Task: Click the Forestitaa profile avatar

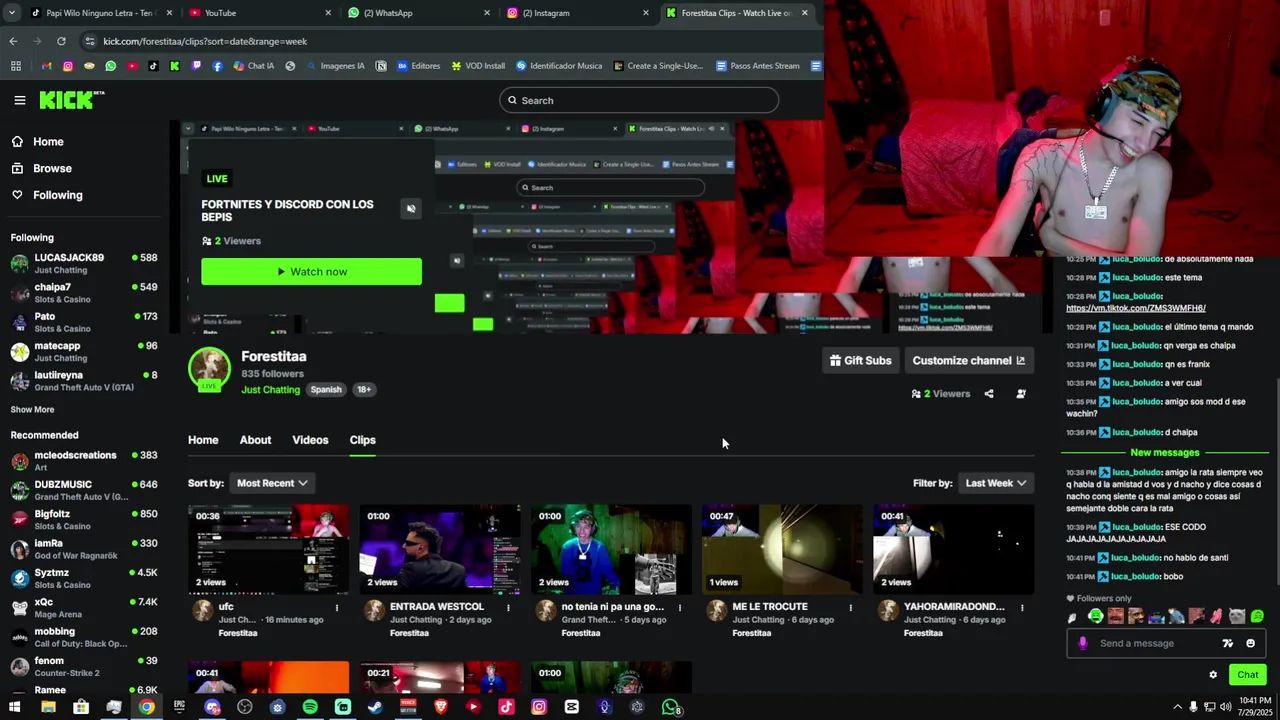Action: 209,370
